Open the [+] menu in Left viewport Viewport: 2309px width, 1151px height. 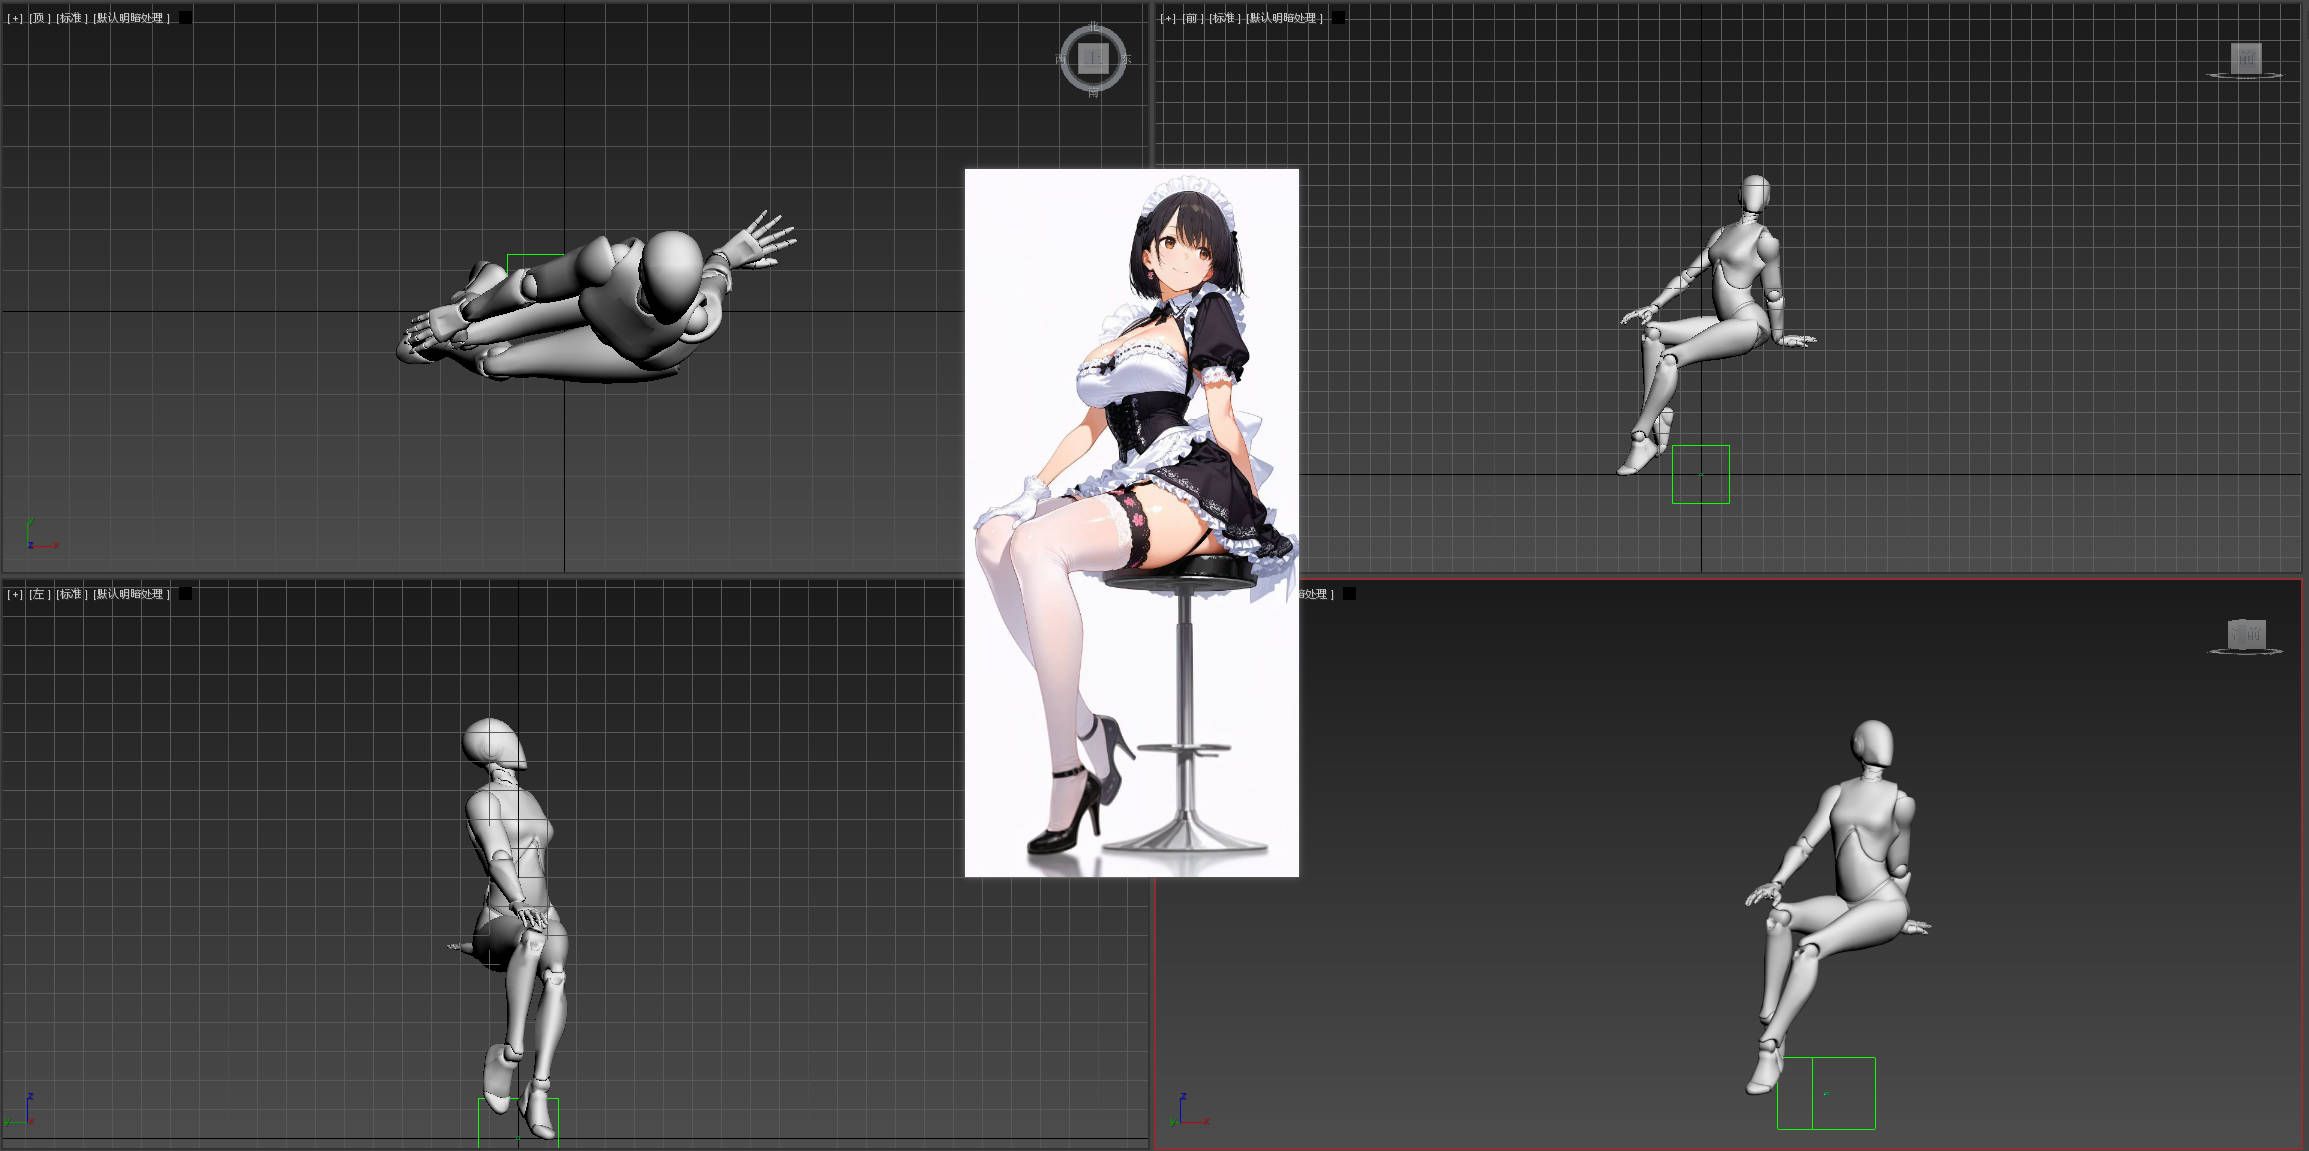[x=15, y=594]
